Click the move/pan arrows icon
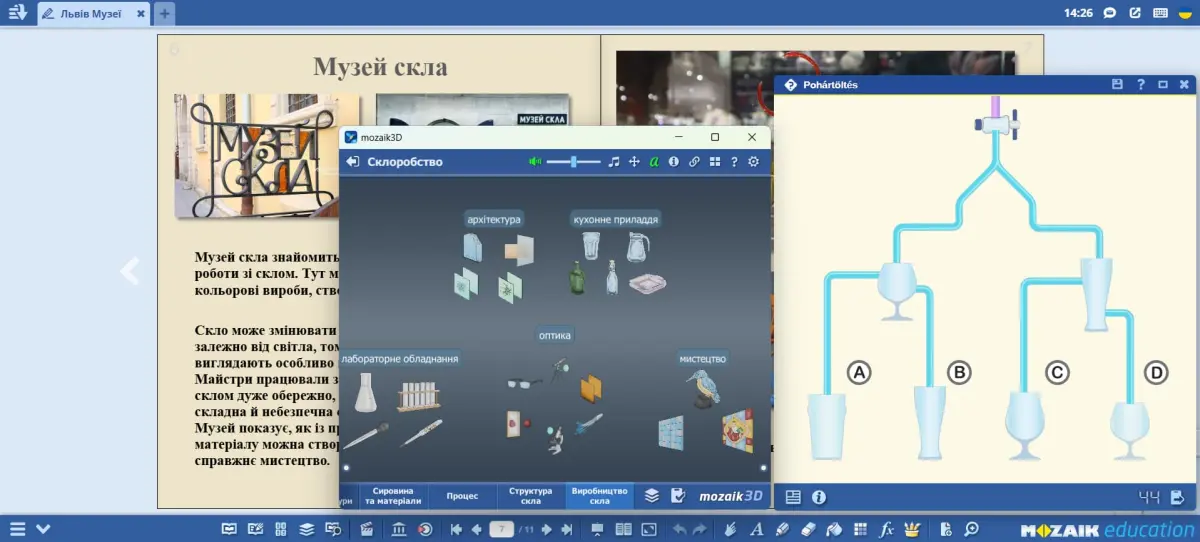 click(x=634, y=162)
